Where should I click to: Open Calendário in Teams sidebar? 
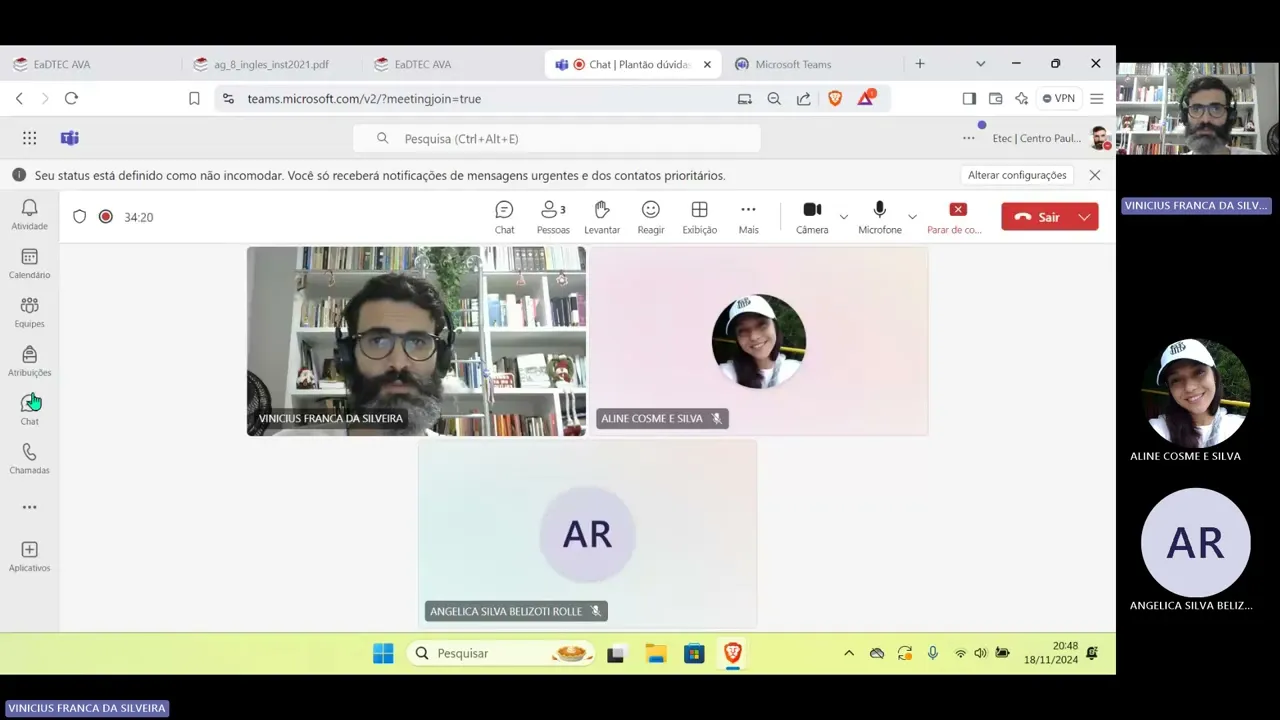29,264
